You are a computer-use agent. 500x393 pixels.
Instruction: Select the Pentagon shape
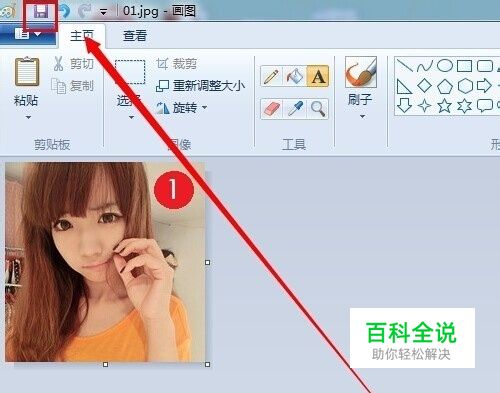point(445,86)
